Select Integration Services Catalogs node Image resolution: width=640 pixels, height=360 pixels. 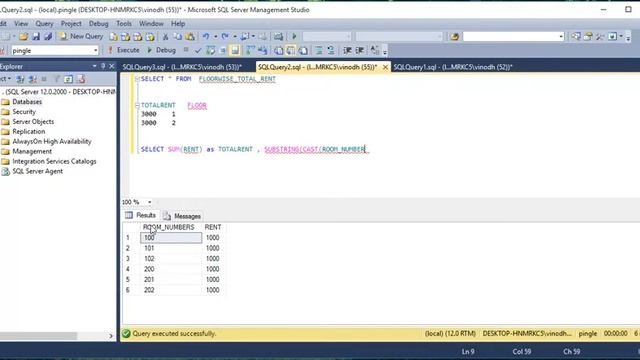point(54,161)
